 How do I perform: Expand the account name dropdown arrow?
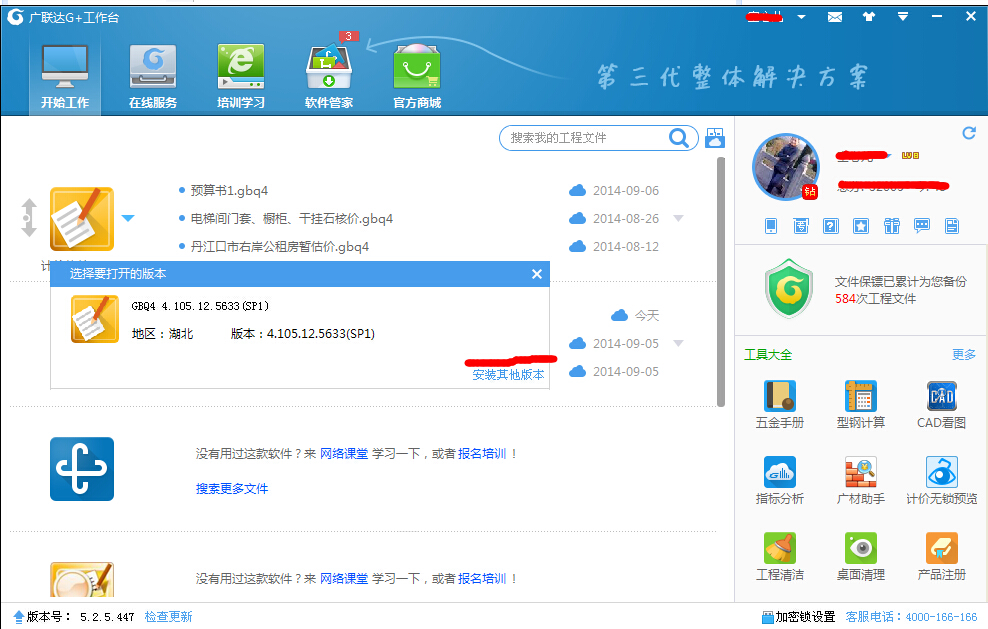(x=801, y=17)
